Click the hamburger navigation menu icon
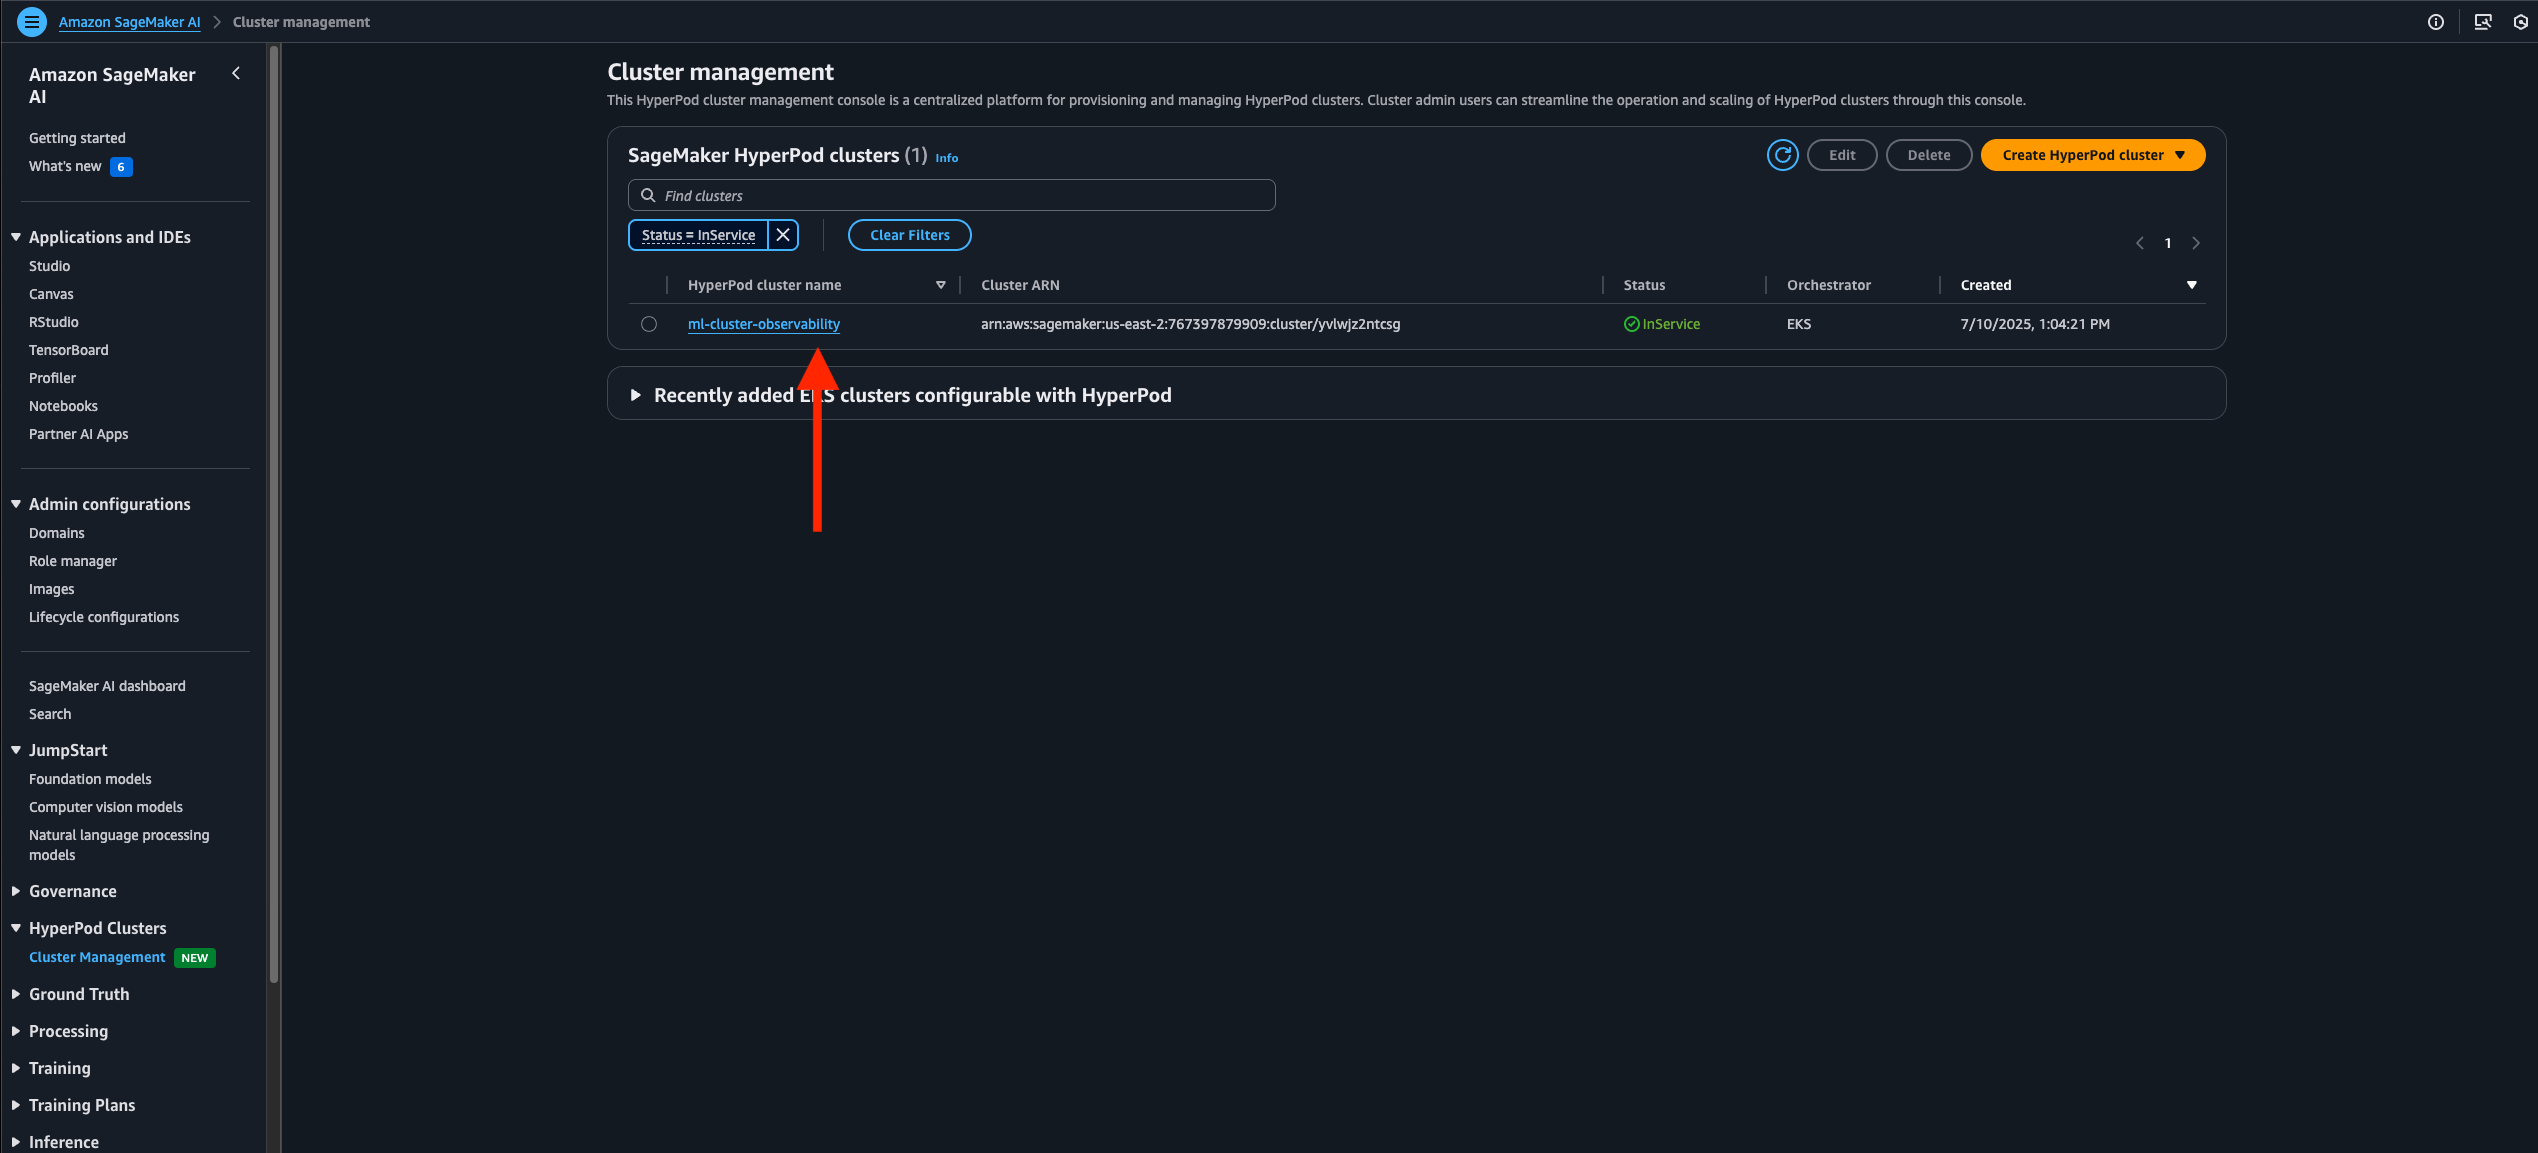The width and height of the screenshot is (2538, 1153). click(32, 21)
